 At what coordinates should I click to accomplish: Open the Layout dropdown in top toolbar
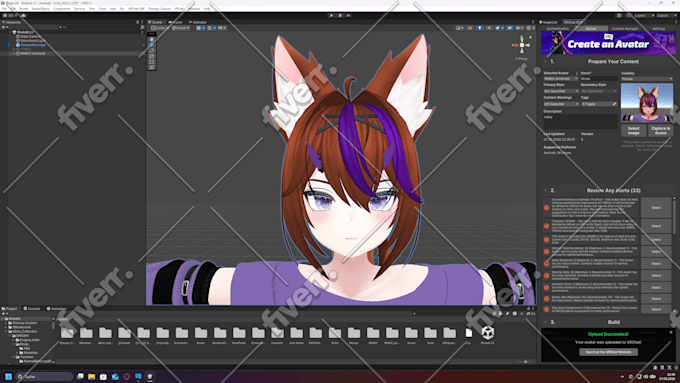[666, 15]
